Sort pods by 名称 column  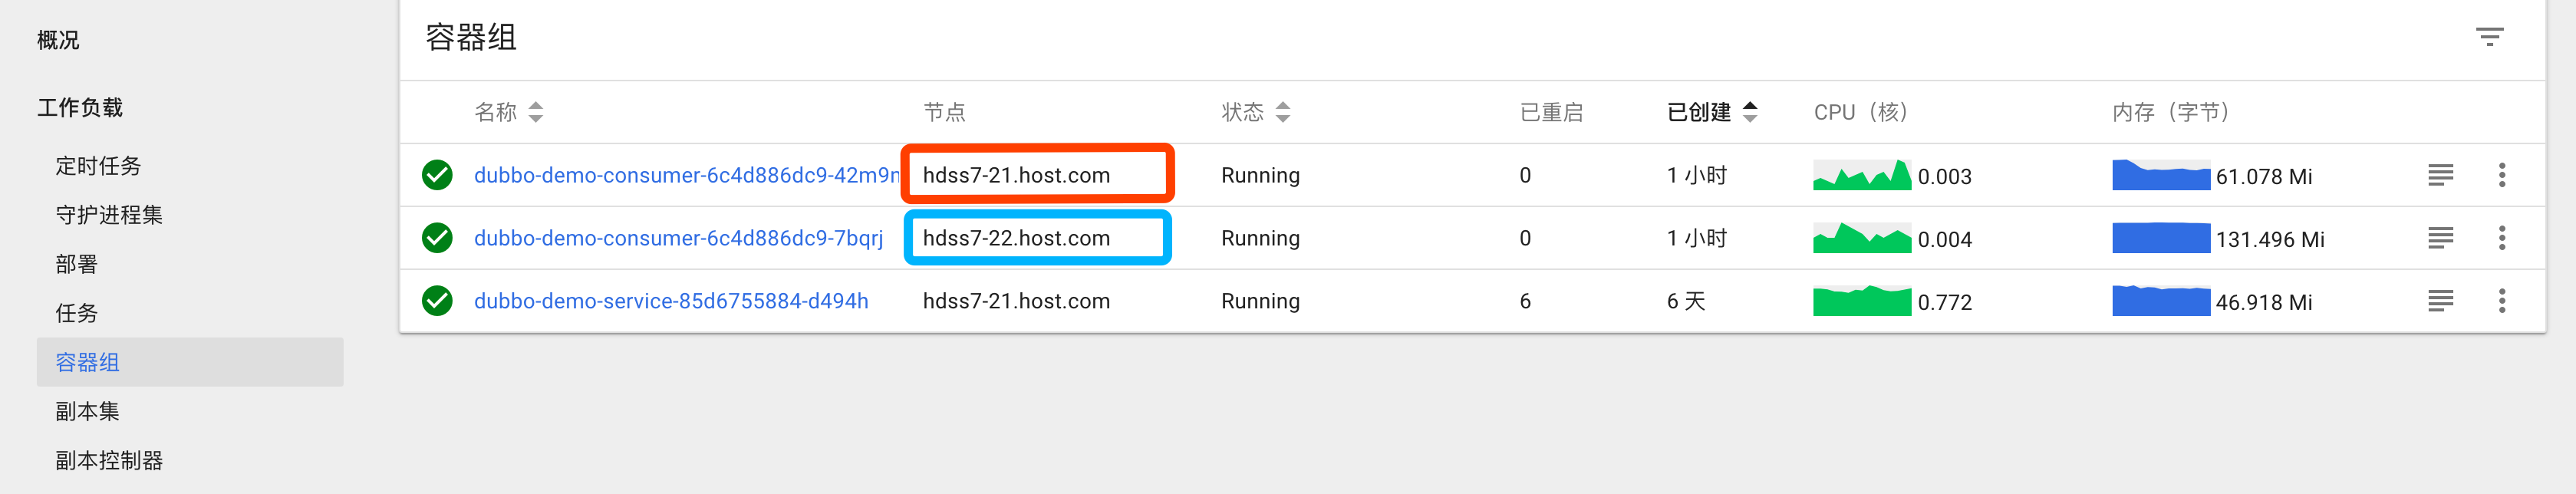coord(508,112)
